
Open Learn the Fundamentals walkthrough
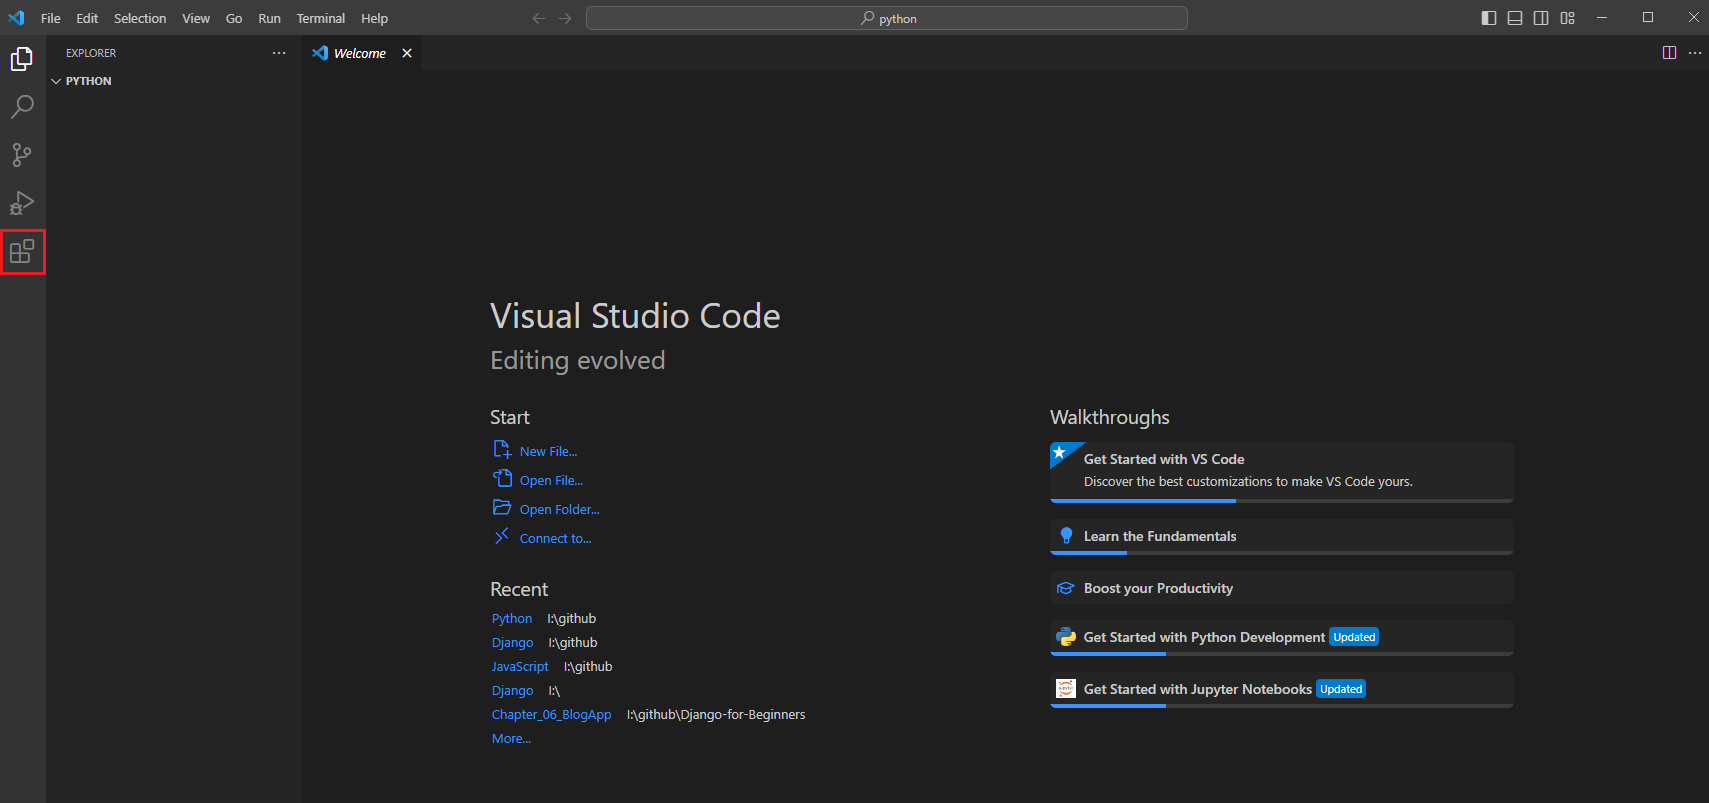pyautogui.click(x=1282, y=537)
